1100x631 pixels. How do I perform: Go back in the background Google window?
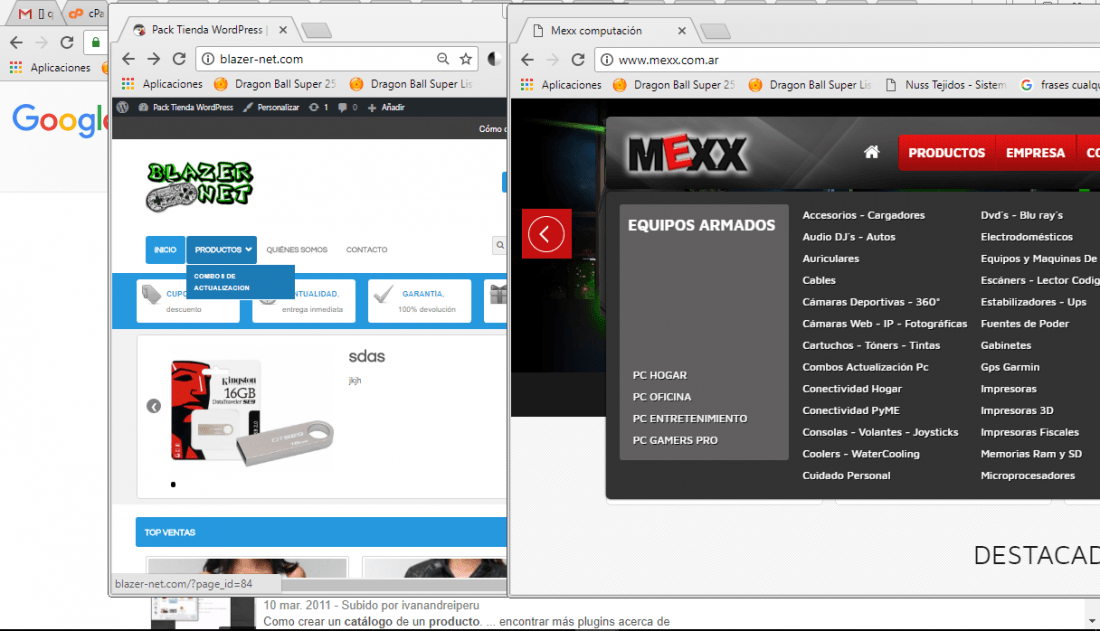pos(16,42)
